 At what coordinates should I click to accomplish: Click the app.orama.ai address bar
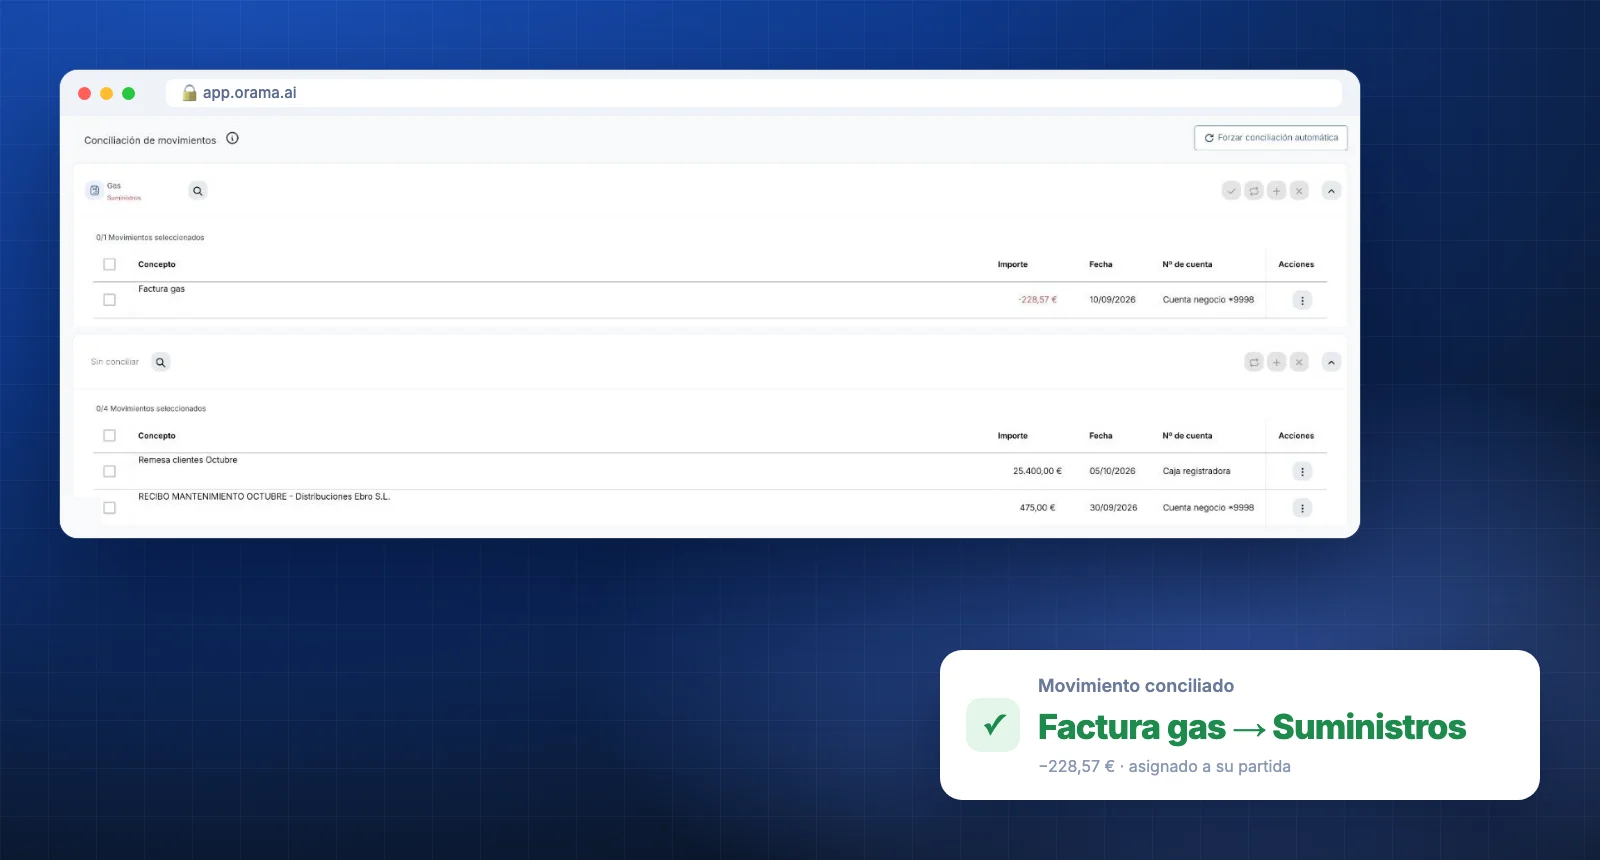[754, 93]
